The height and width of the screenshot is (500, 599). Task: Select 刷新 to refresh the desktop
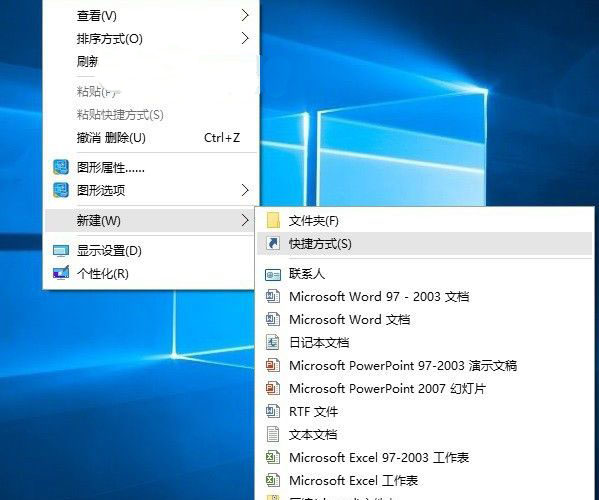click(150, 61)
